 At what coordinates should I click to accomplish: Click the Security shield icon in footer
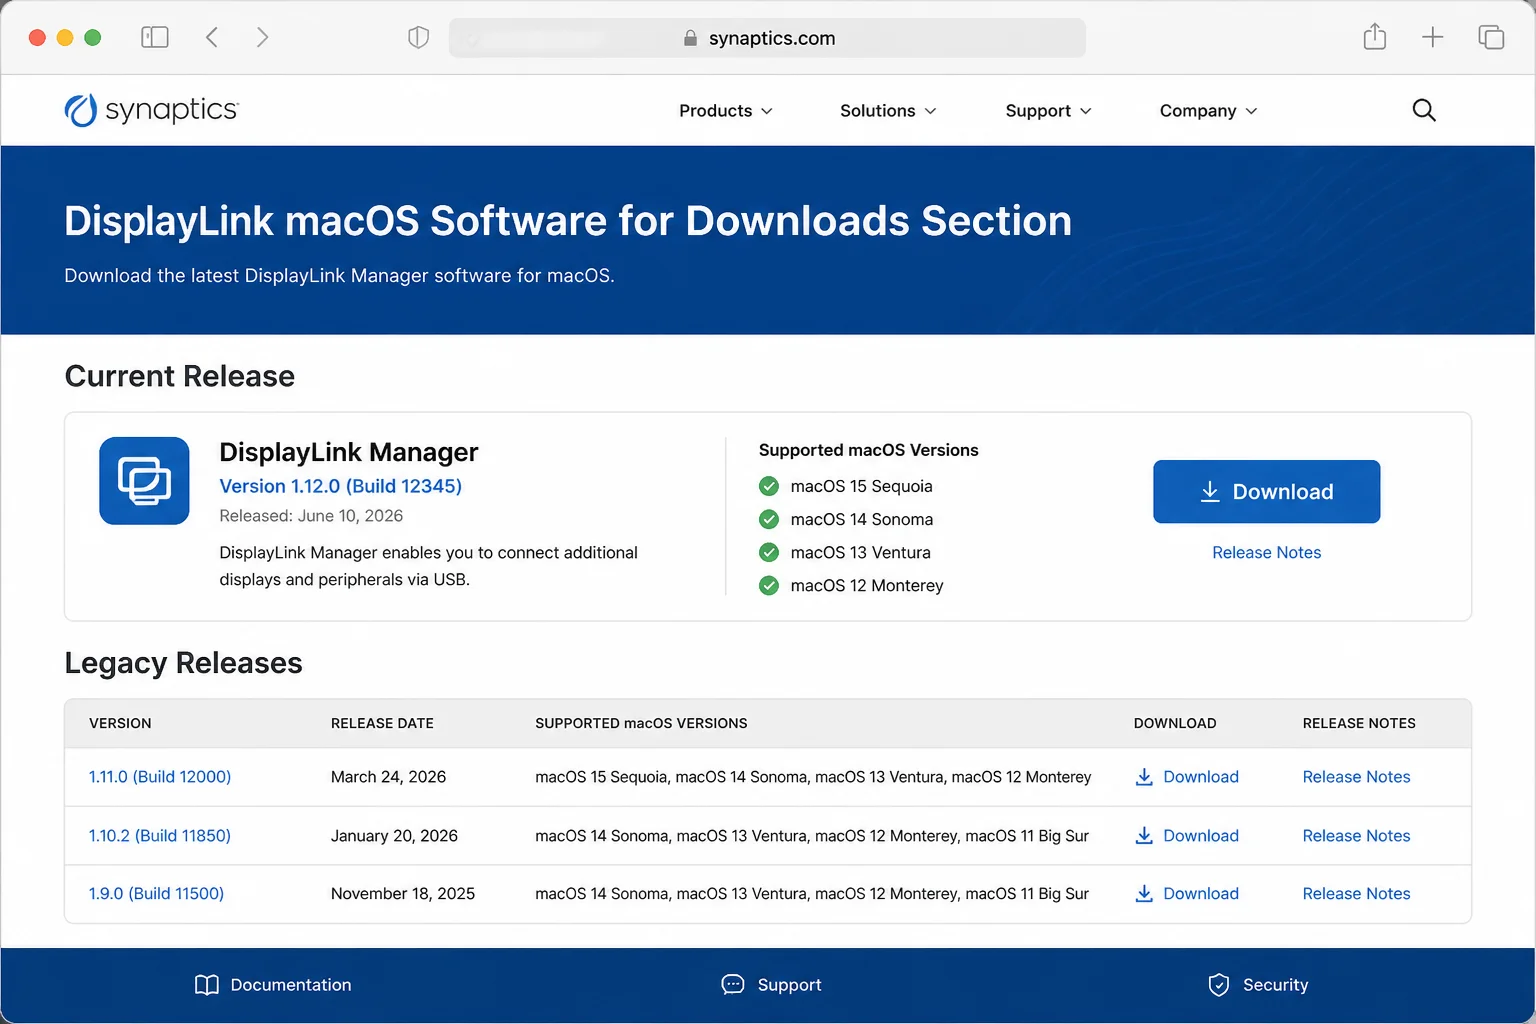(x=1219, y=985)
